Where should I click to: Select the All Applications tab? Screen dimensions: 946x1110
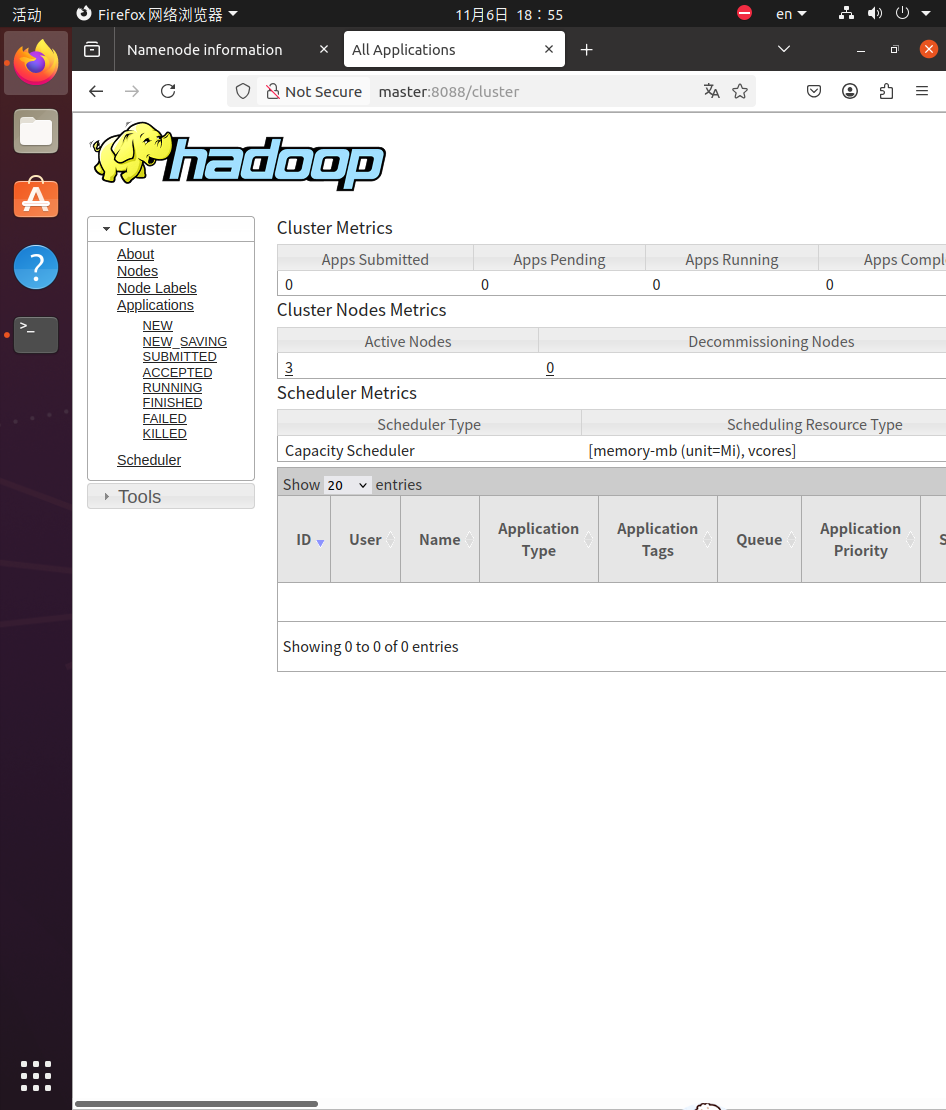click(x=440, y=49)
